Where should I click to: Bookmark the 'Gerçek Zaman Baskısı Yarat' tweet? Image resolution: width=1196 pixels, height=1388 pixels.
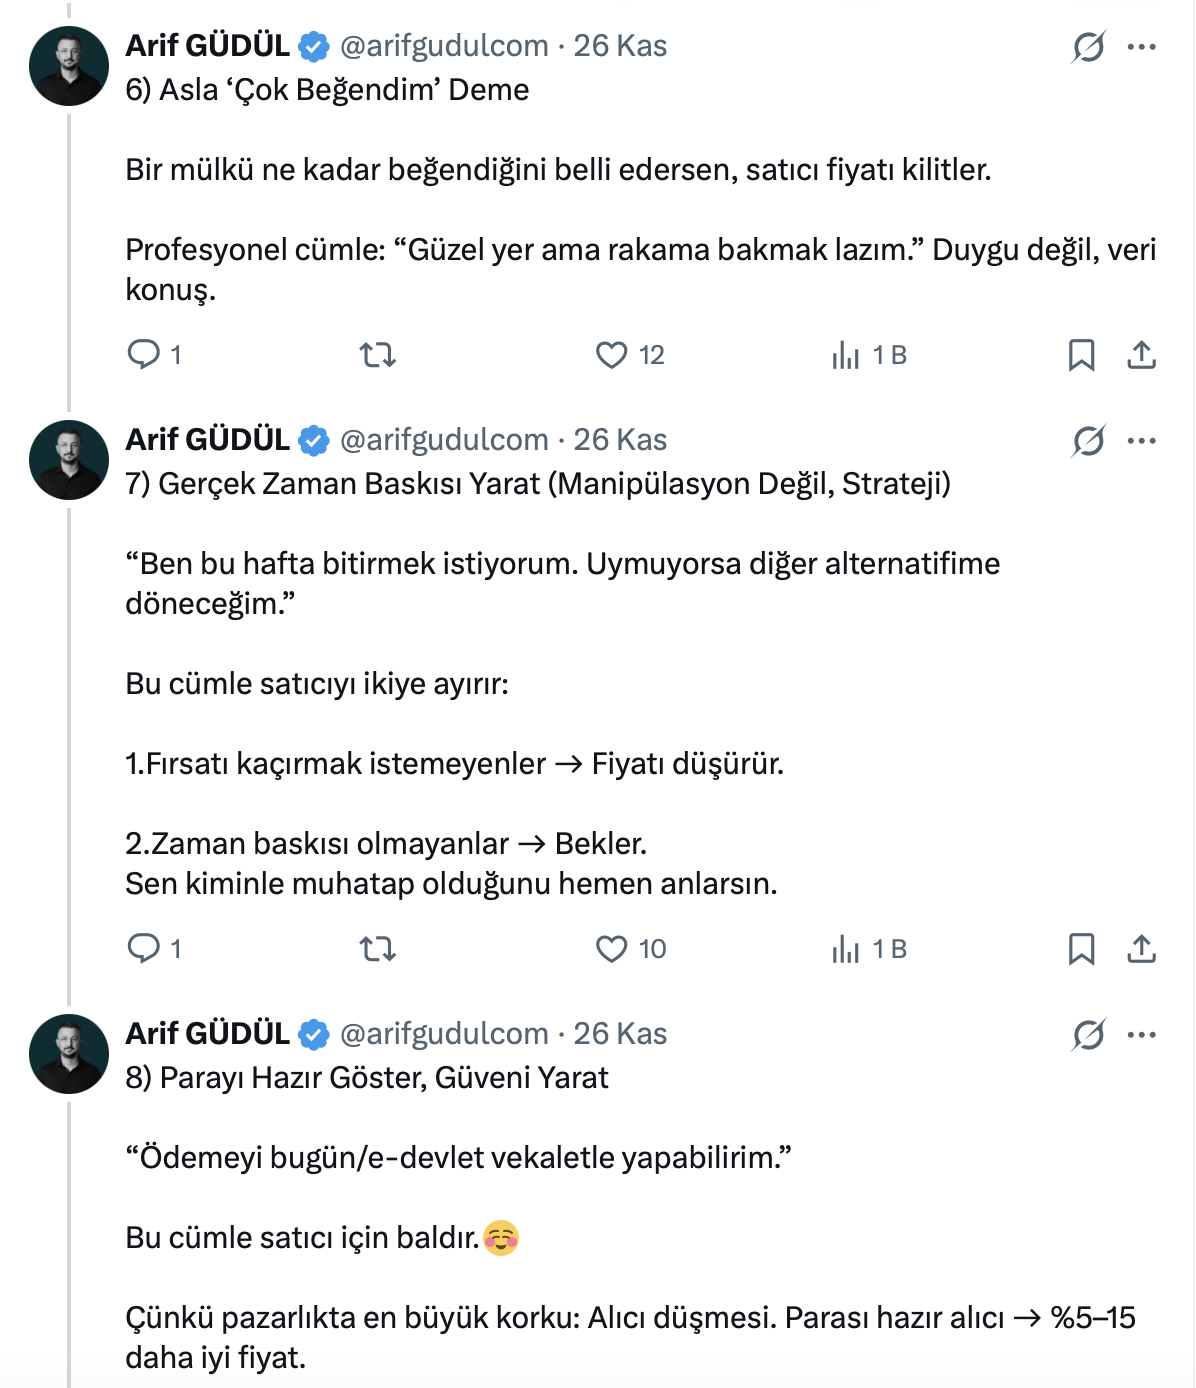point(1081,949)
